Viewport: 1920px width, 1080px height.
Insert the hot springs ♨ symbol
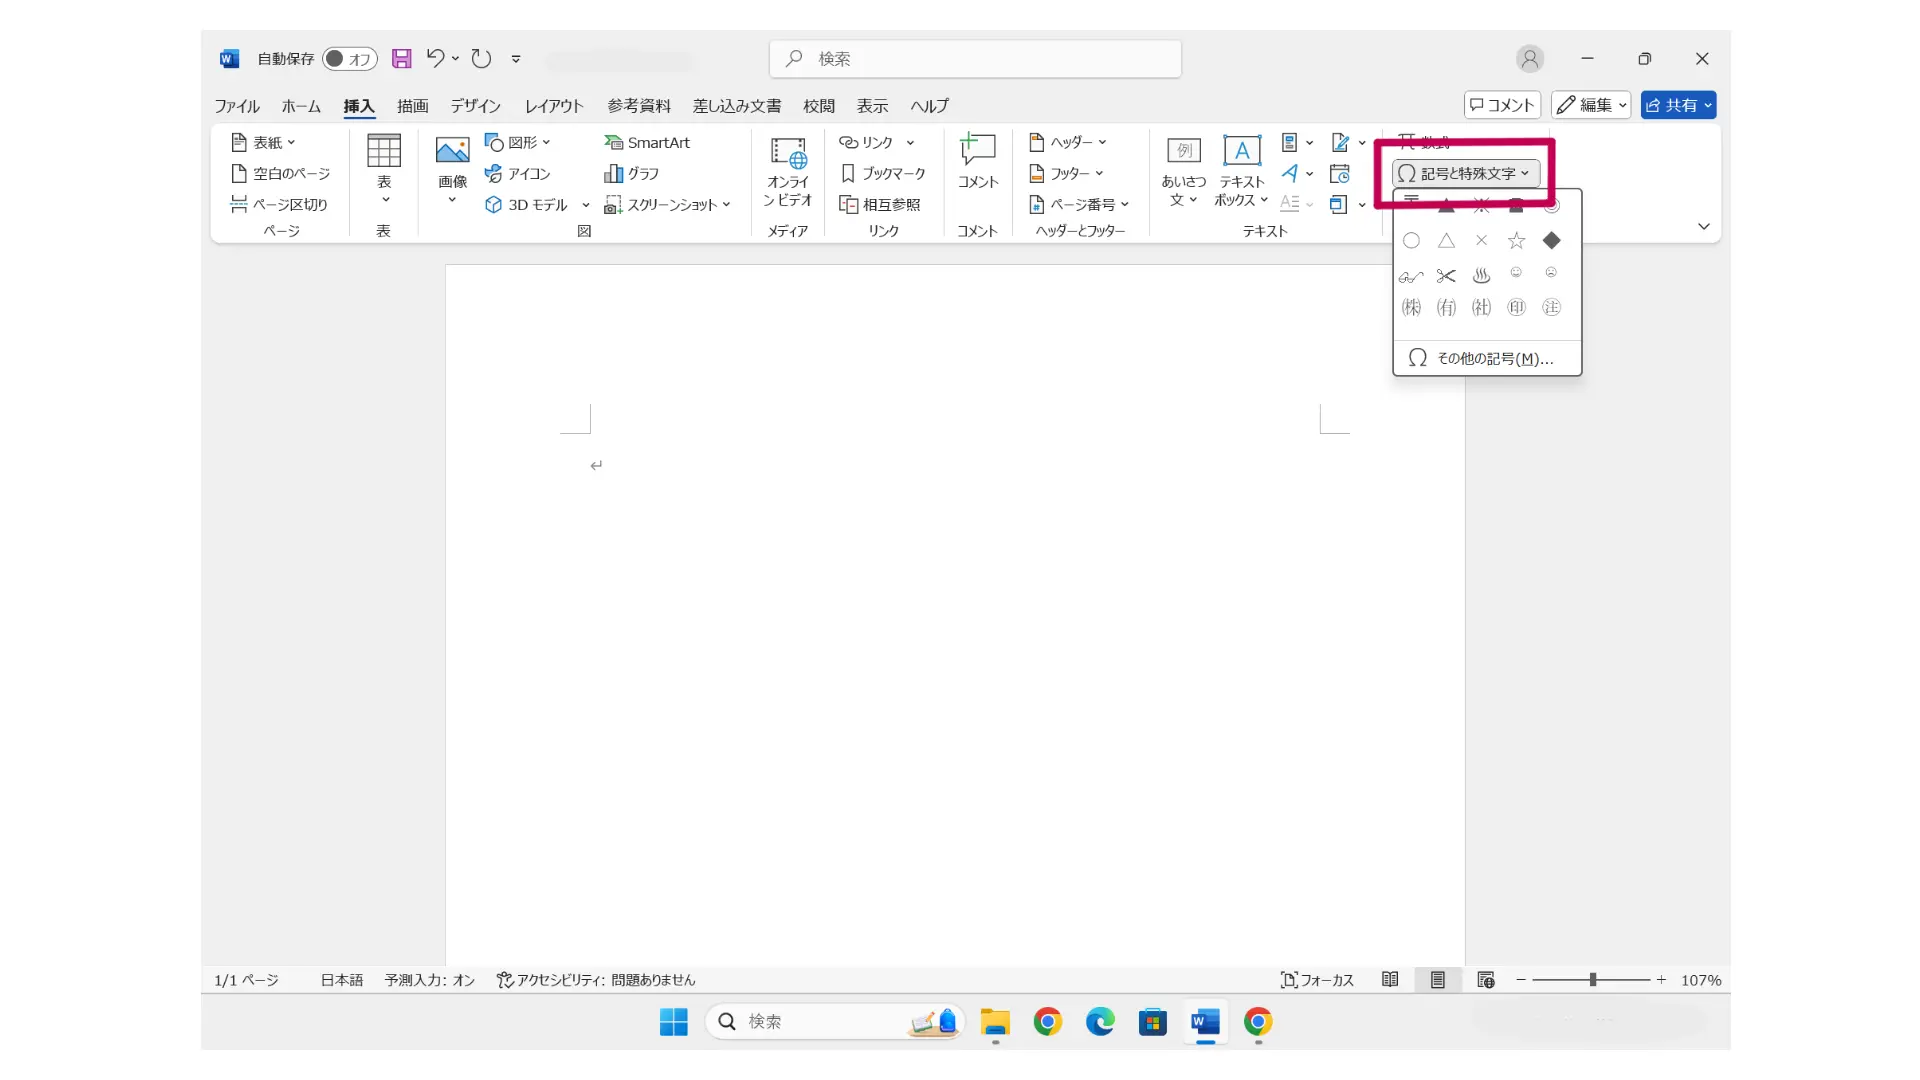click(1481, 275)
